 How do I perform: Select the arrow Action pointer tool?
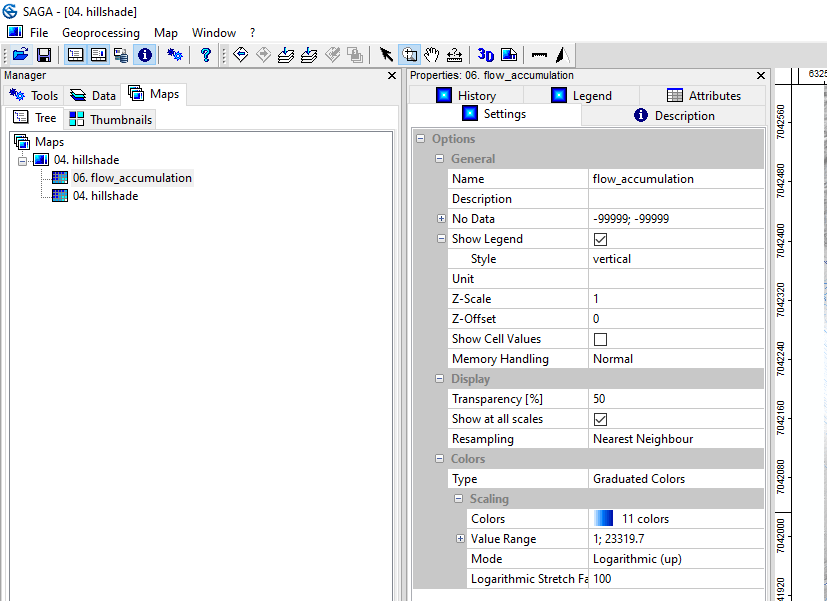tap(387, 55)
